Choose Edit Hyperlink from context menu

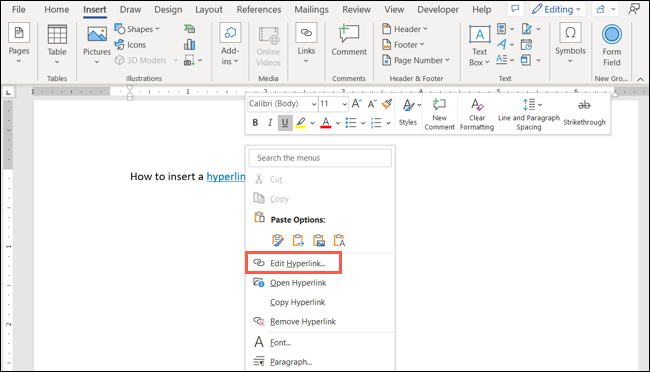(x=293, y=263)
